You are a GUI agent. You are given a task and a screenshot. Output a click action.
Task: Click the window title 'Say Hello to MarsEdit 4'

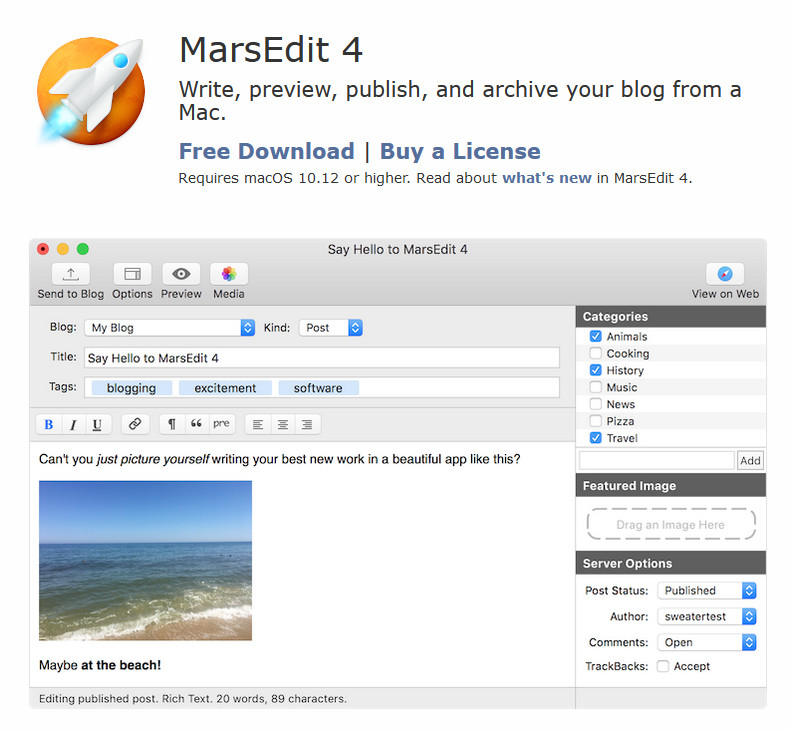(398, 249)
